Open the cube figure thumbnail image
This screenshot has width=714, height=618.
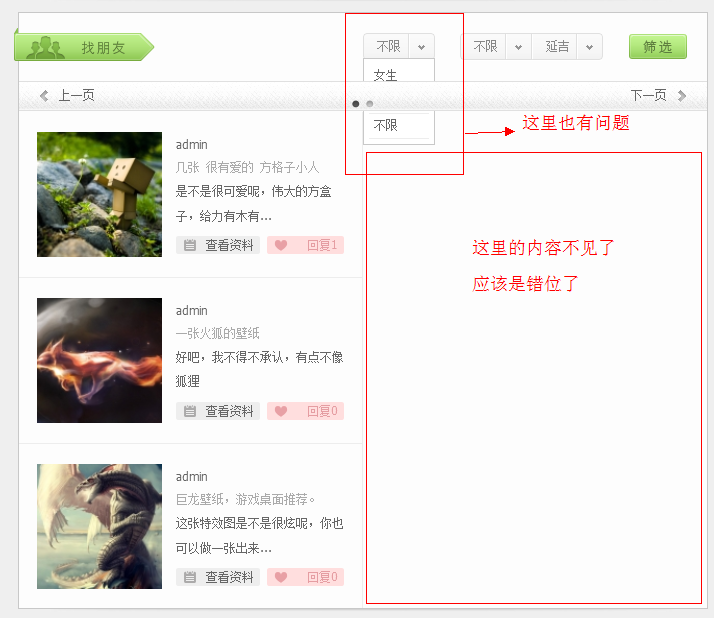click(99, 194)
